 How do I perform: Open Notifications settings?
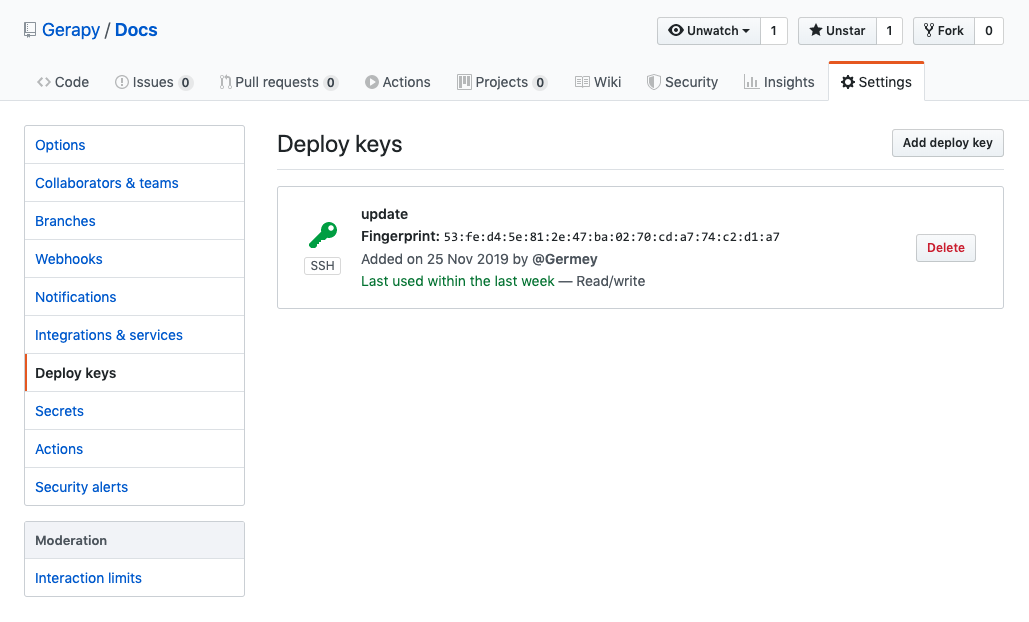pyautogui.click(x=135, y=297)
